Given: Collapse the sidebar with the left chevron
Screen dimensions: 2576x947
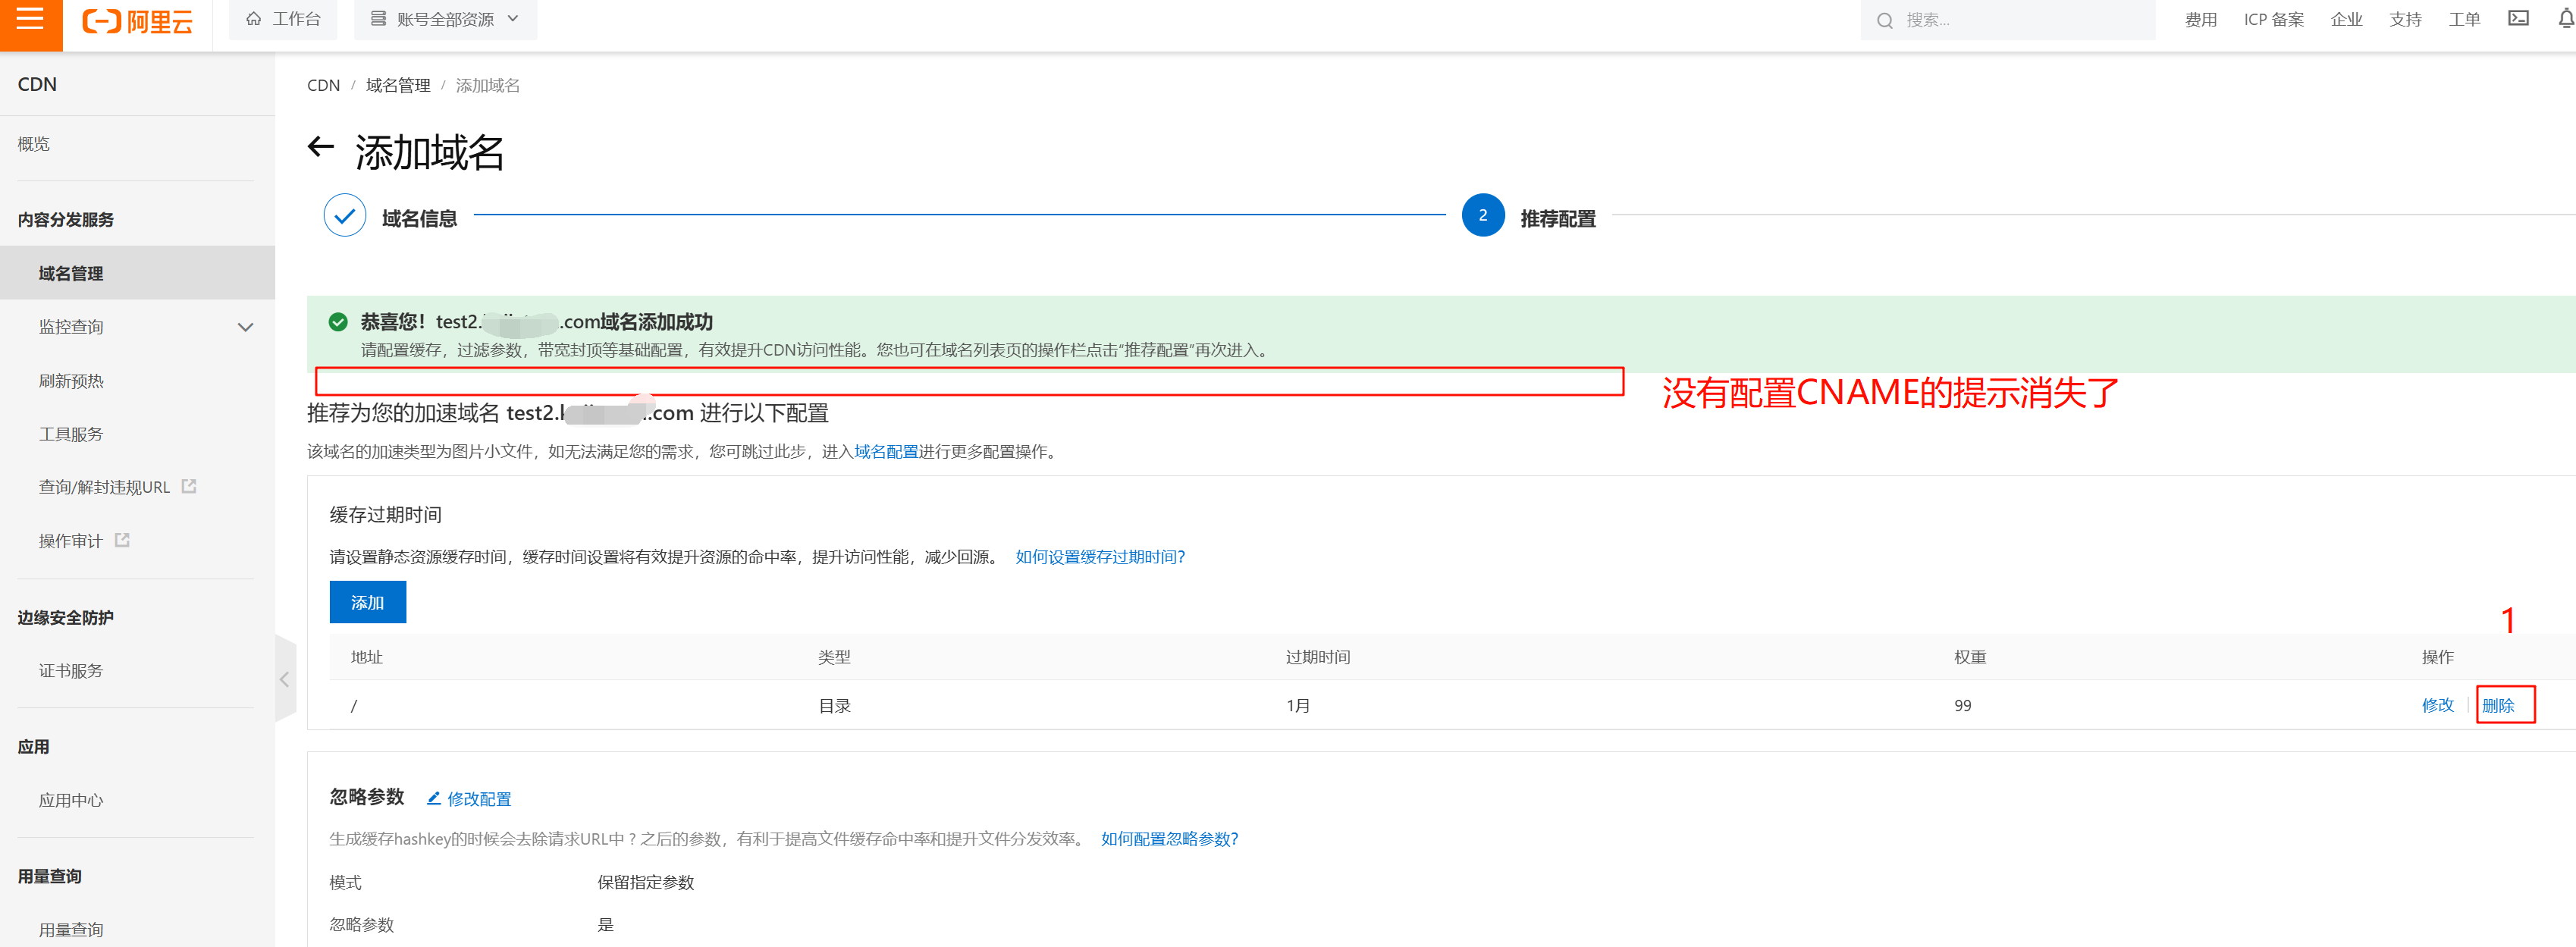Looking at the screenshot, I should (285, 679).
